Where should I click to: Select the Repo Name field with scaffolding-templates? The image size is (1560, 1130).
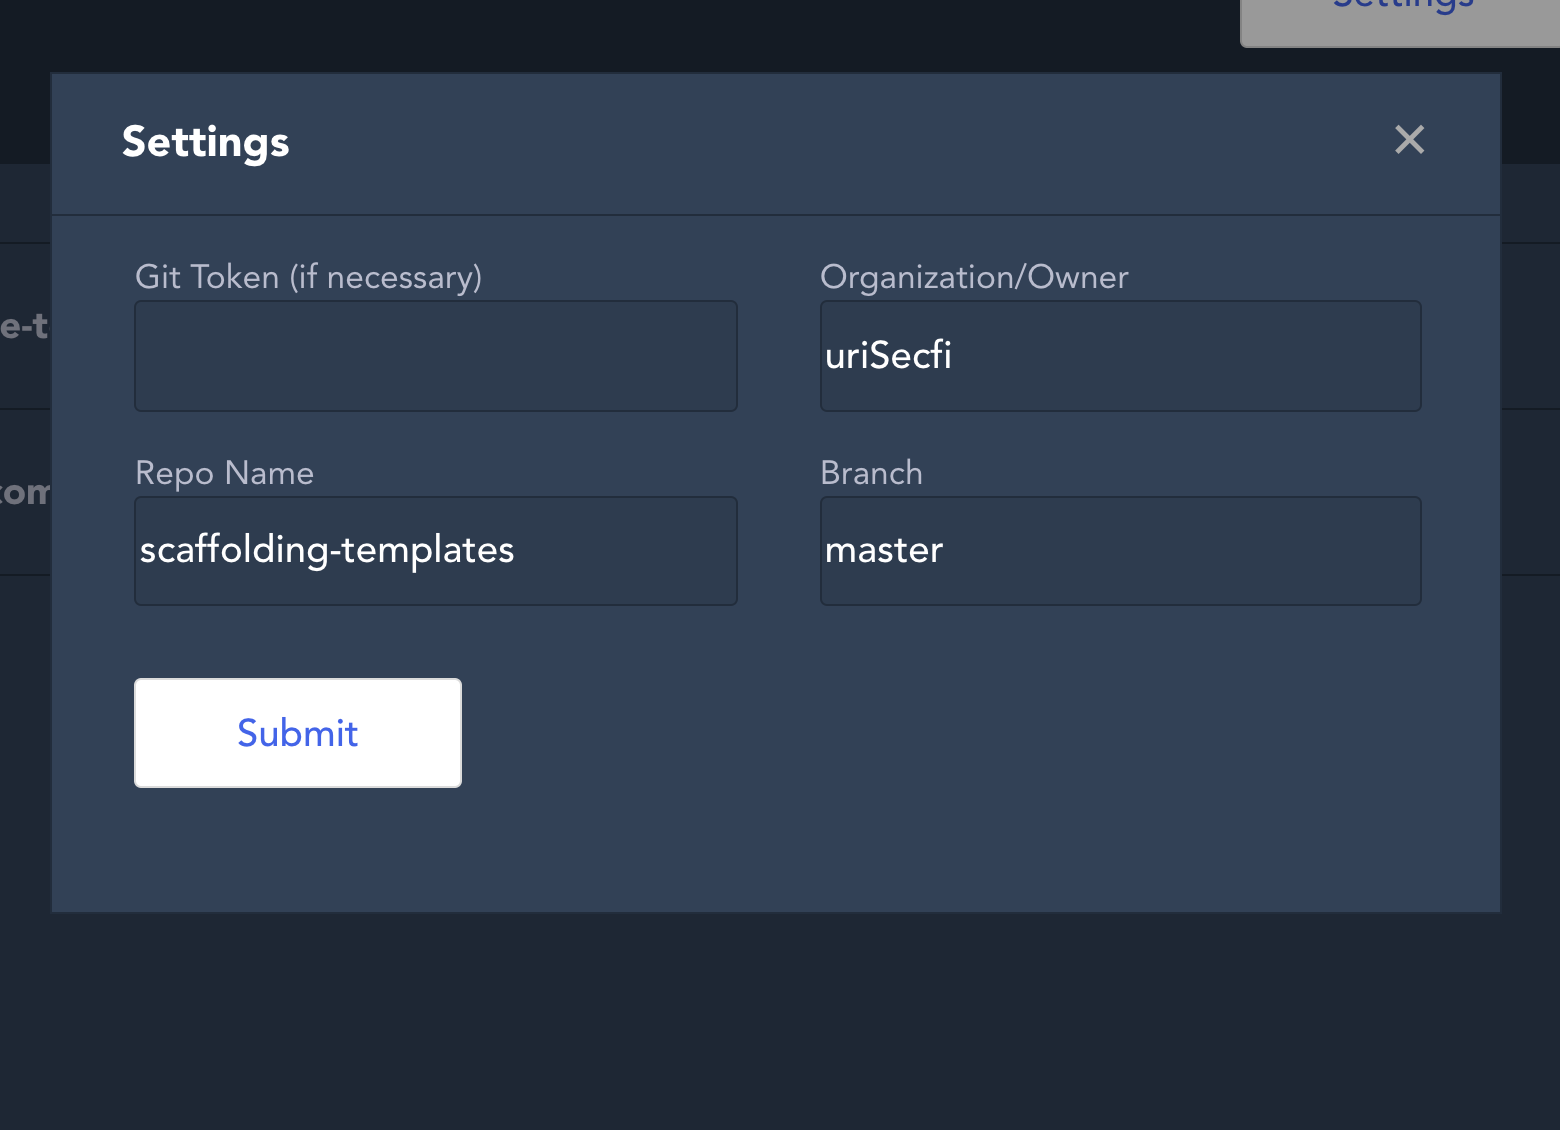436,551
